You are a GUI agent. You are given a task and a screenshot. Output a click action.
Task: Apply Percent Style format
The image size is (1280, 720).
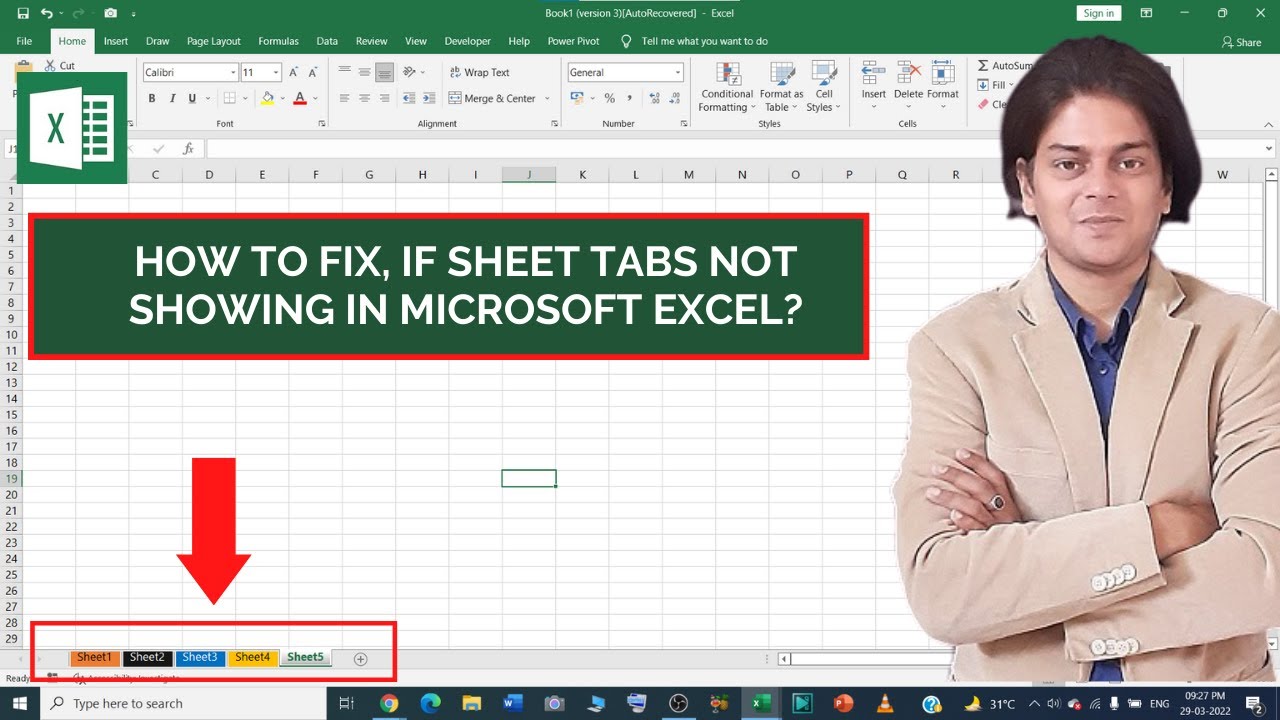coord(610,98)
